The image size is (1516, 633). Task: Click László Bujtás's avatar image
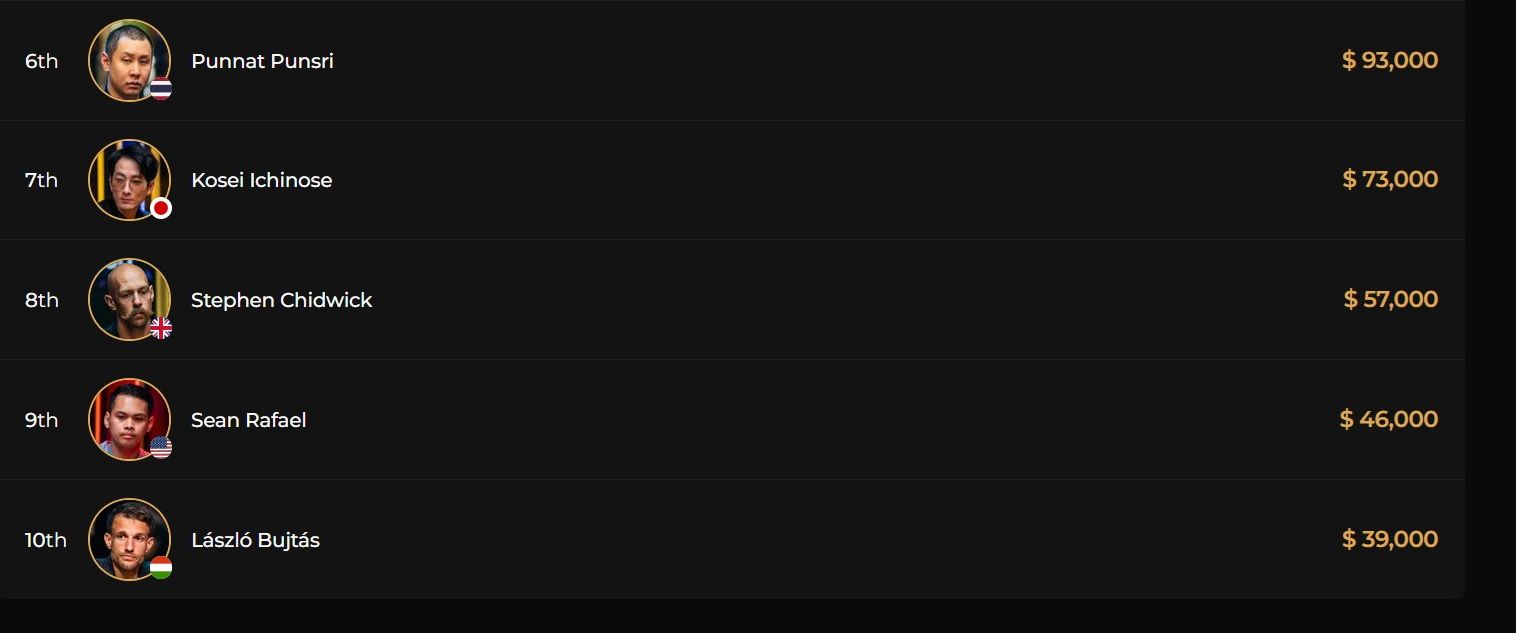[129, 539]
